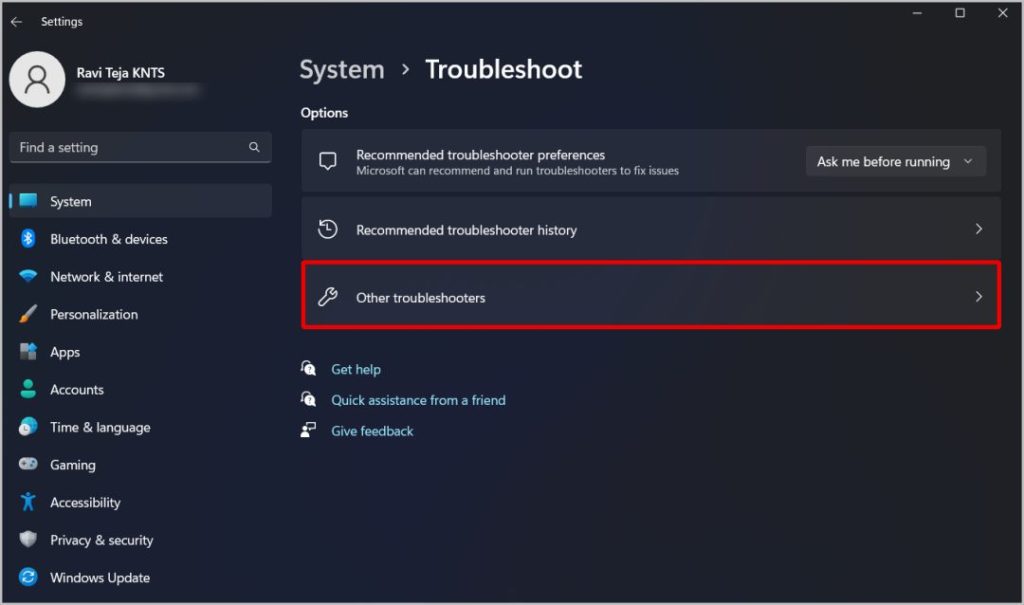Expand Other troubleshooters chevron
Viewport: 1024px width, 605px height.
click(x=978, y=297)
